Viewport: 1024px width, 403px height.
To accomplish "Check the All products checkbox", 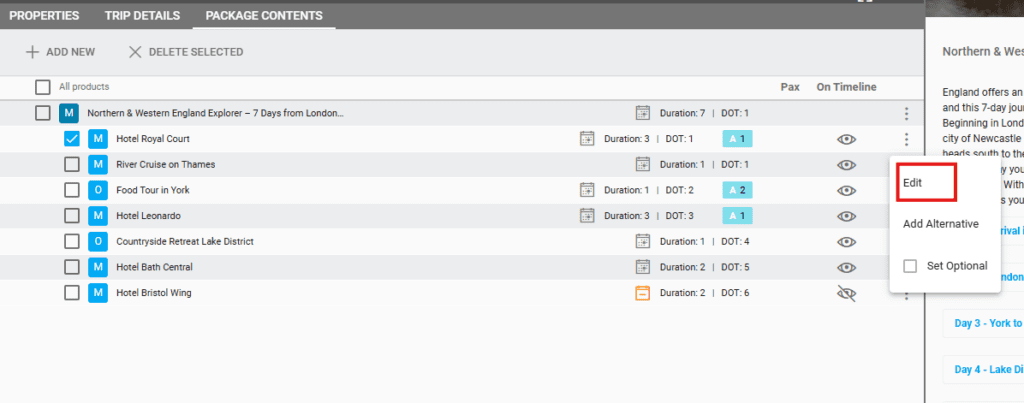I will [x=43, y=87].
